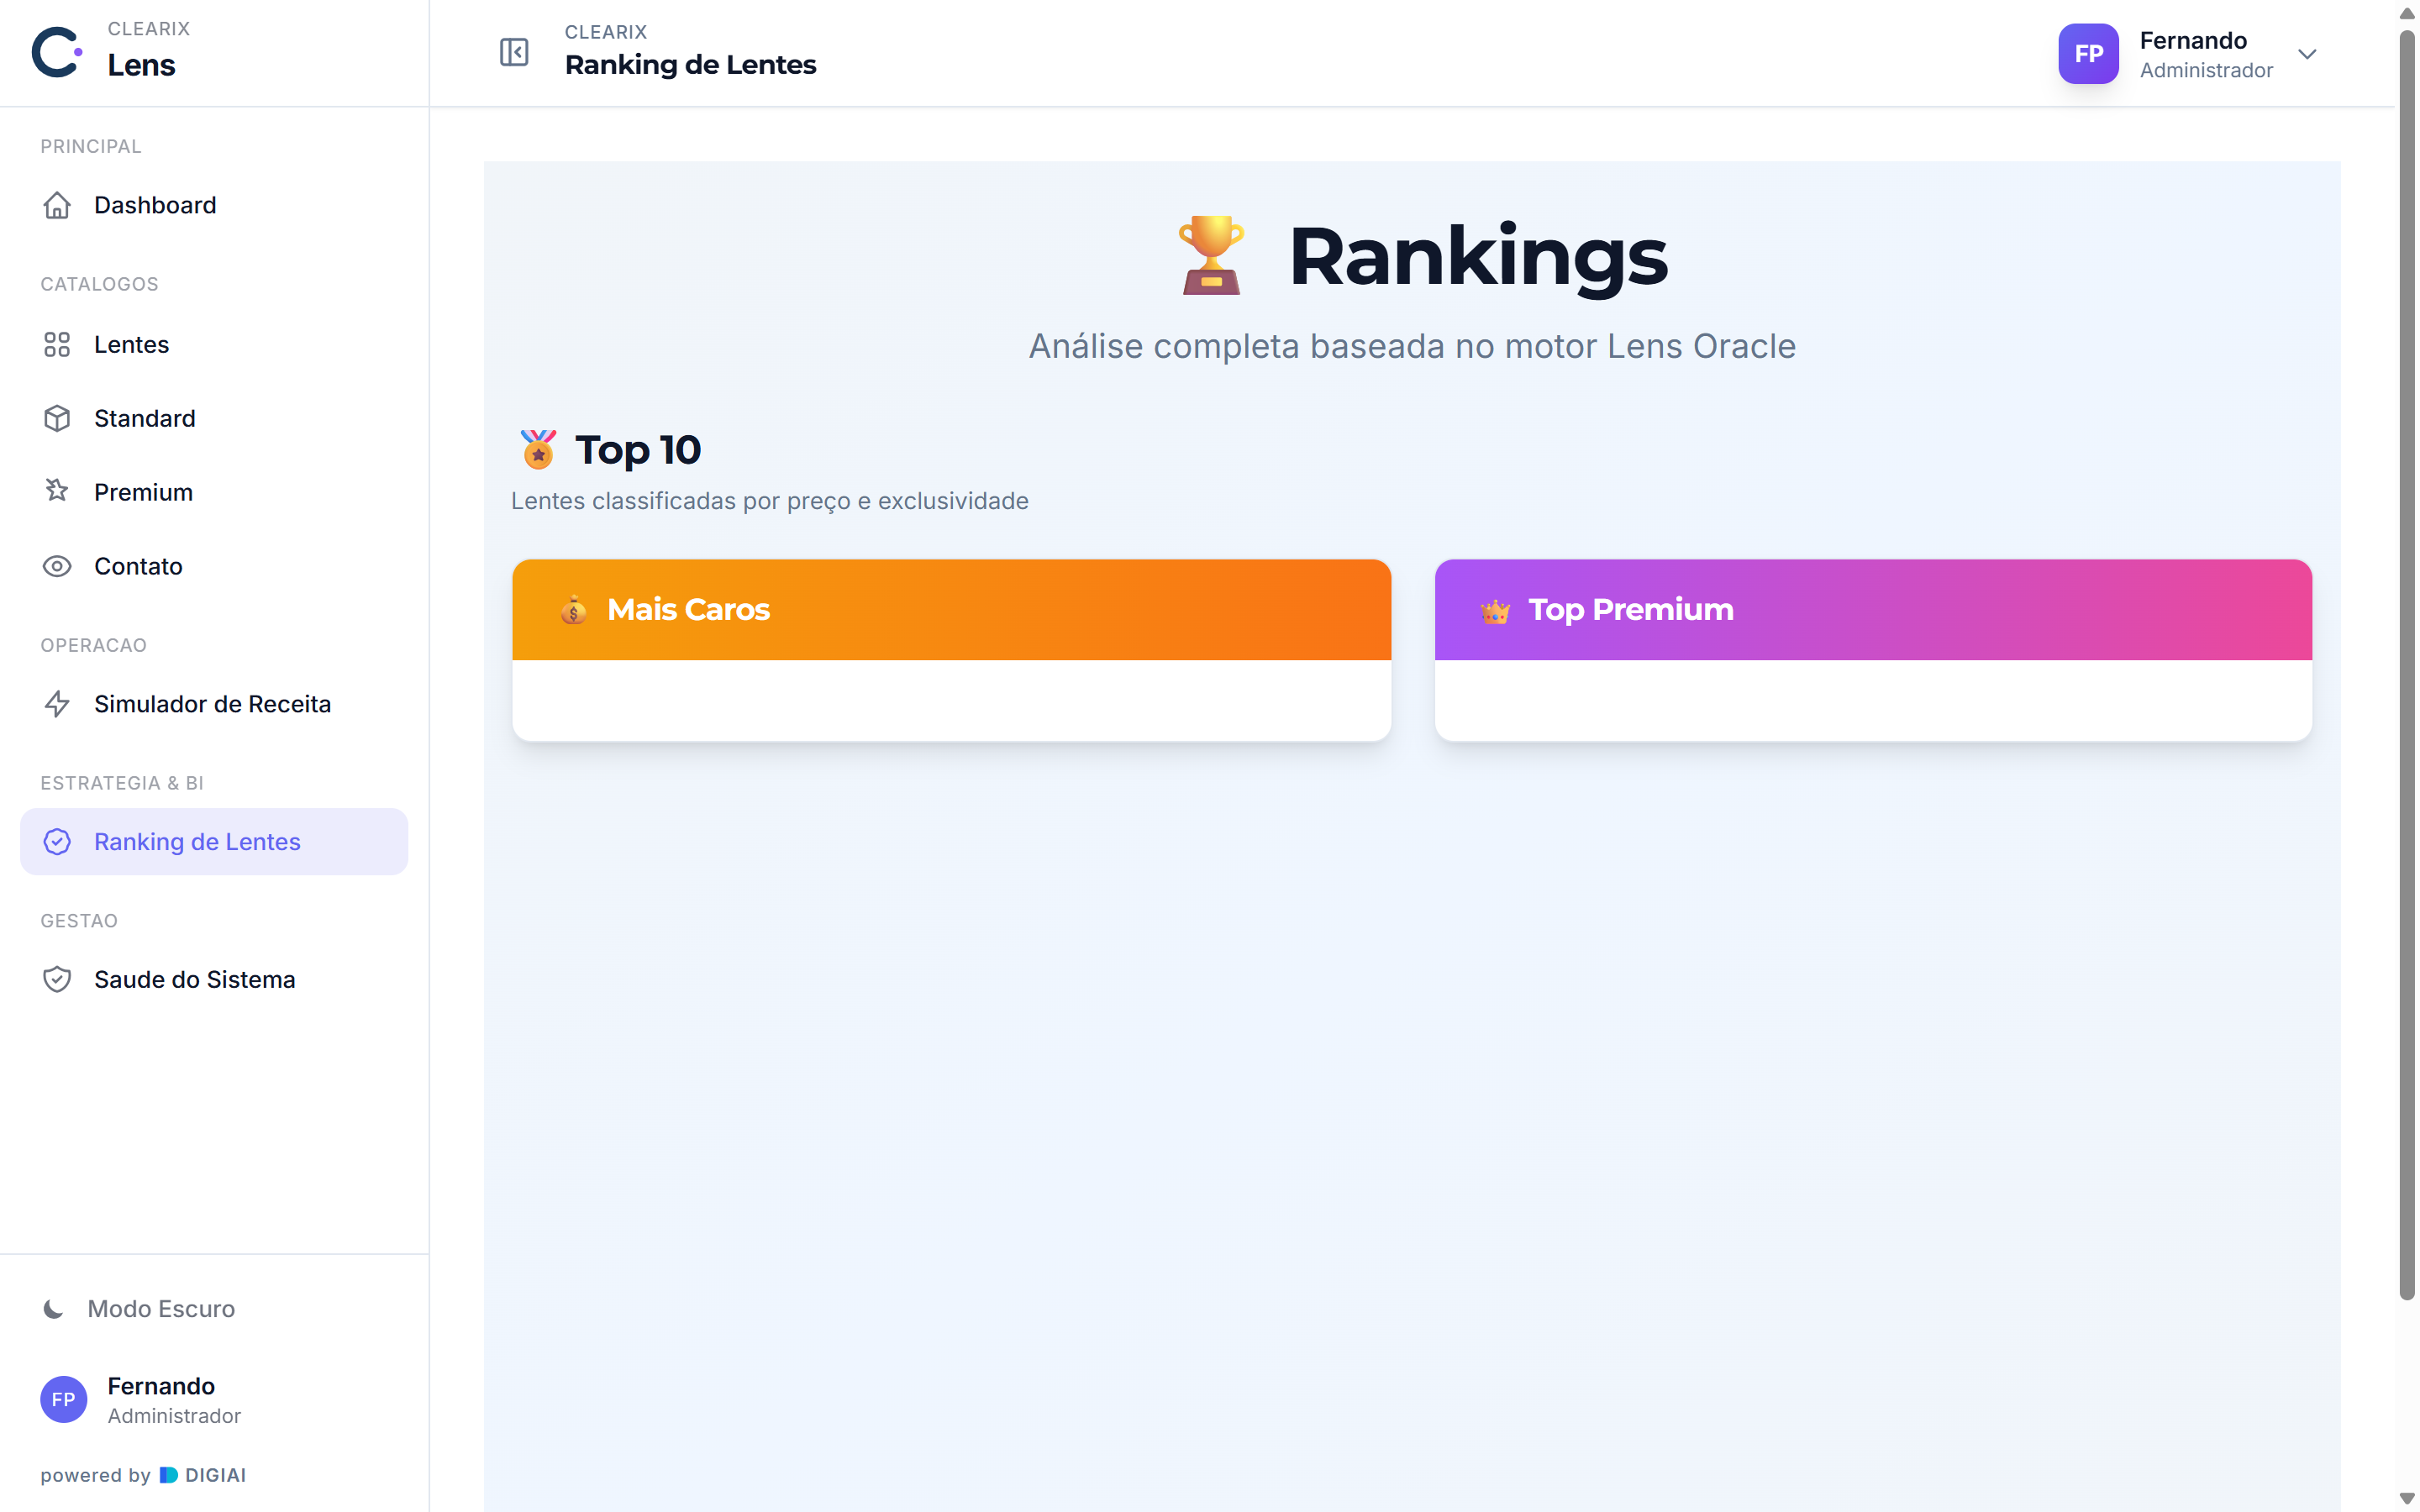Click the moon icon for dark mode
This screenshot has height=1512, width=2420.
point(54,1308)
